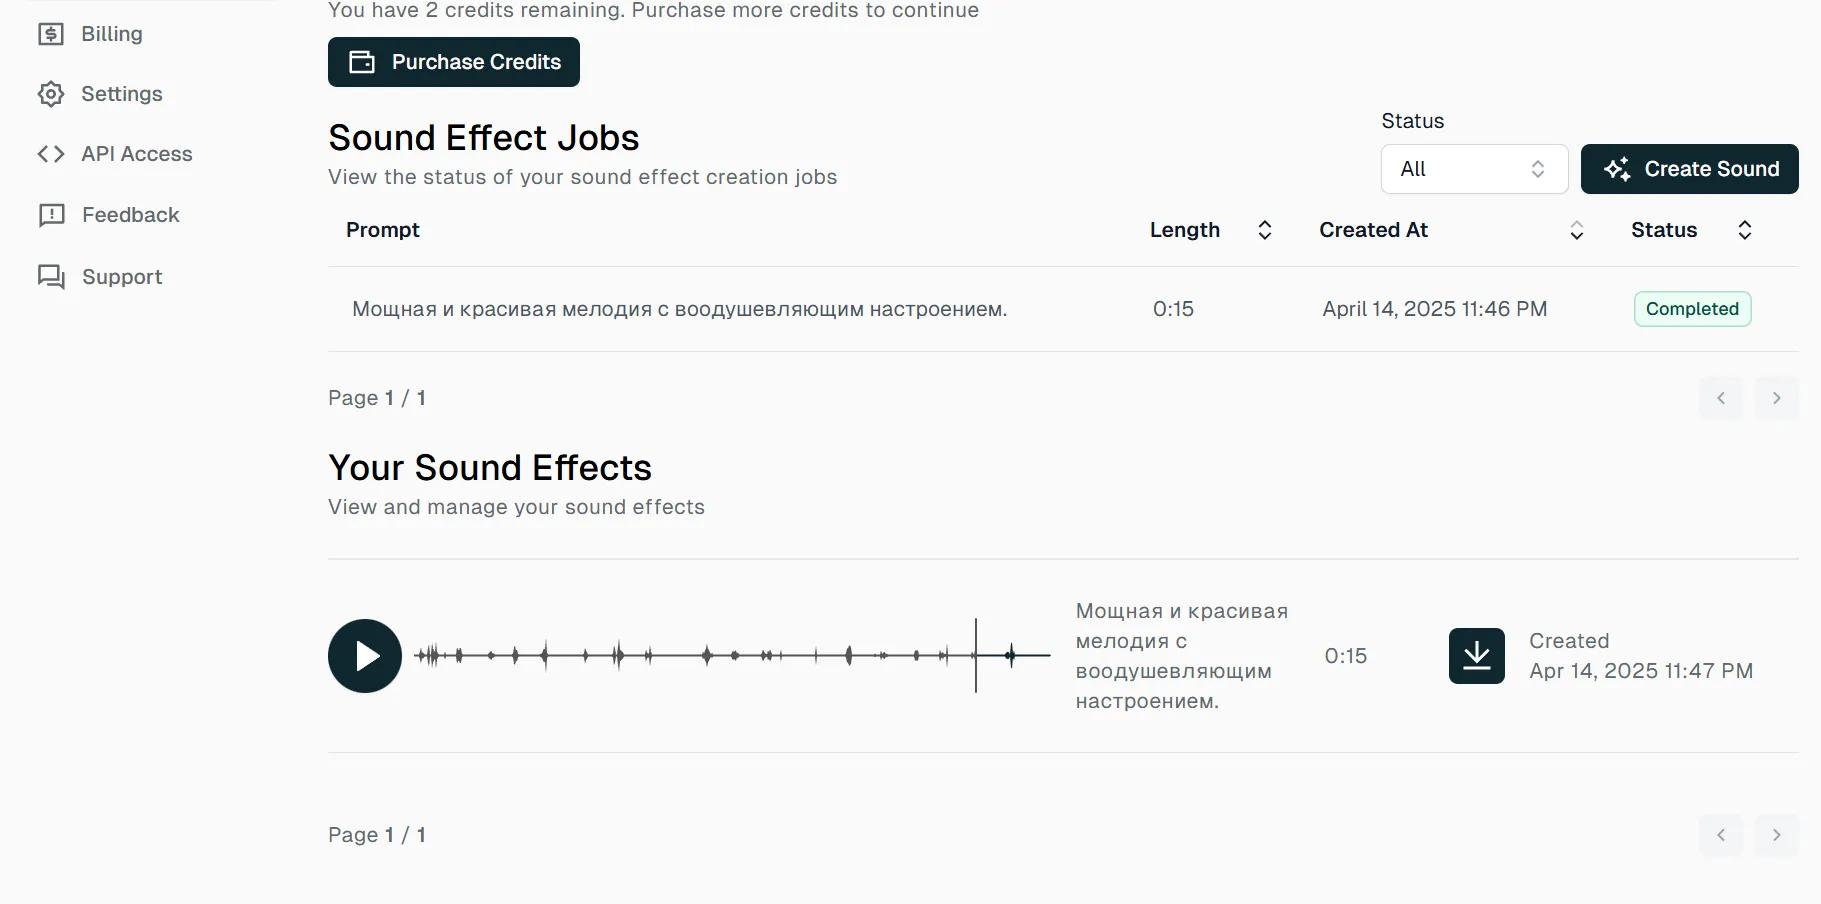Play the sound effect audio

[x=365, y=656]
